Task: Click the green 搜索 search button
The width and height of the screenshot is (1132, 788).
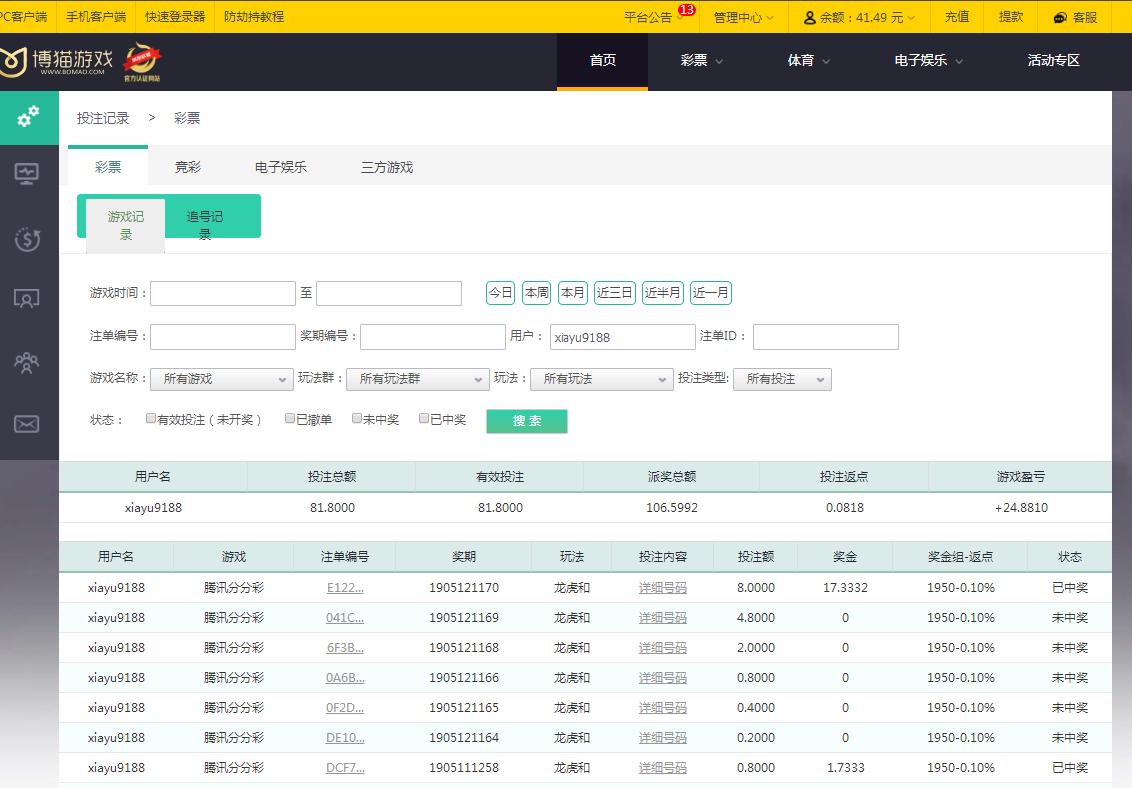Action: [x=526, y=421]
